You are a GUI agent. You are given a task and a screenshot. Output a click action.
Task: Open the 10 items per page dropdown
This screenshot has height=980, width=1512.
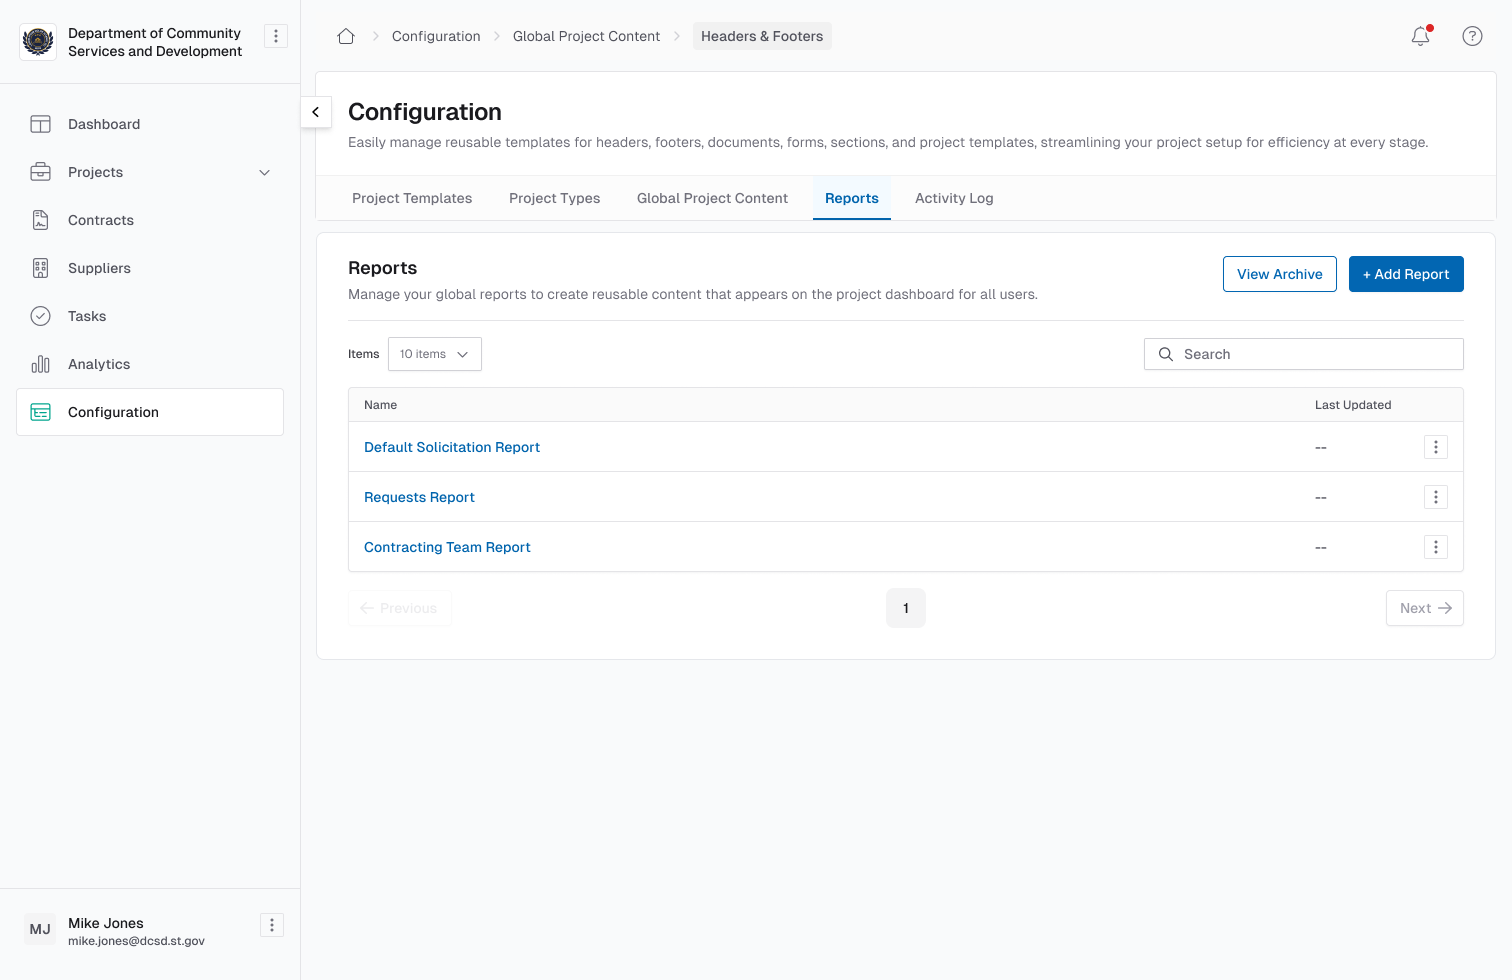click(x=434, y=354)
